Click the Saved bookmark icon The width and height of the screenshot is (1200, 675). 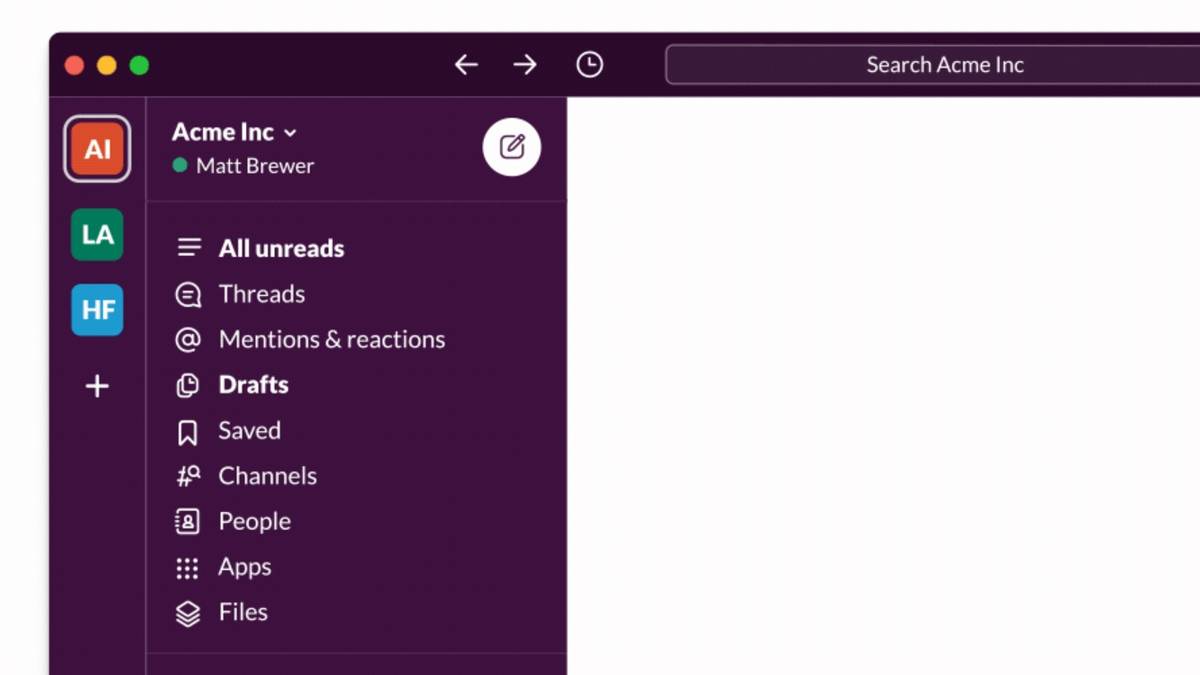187,431
